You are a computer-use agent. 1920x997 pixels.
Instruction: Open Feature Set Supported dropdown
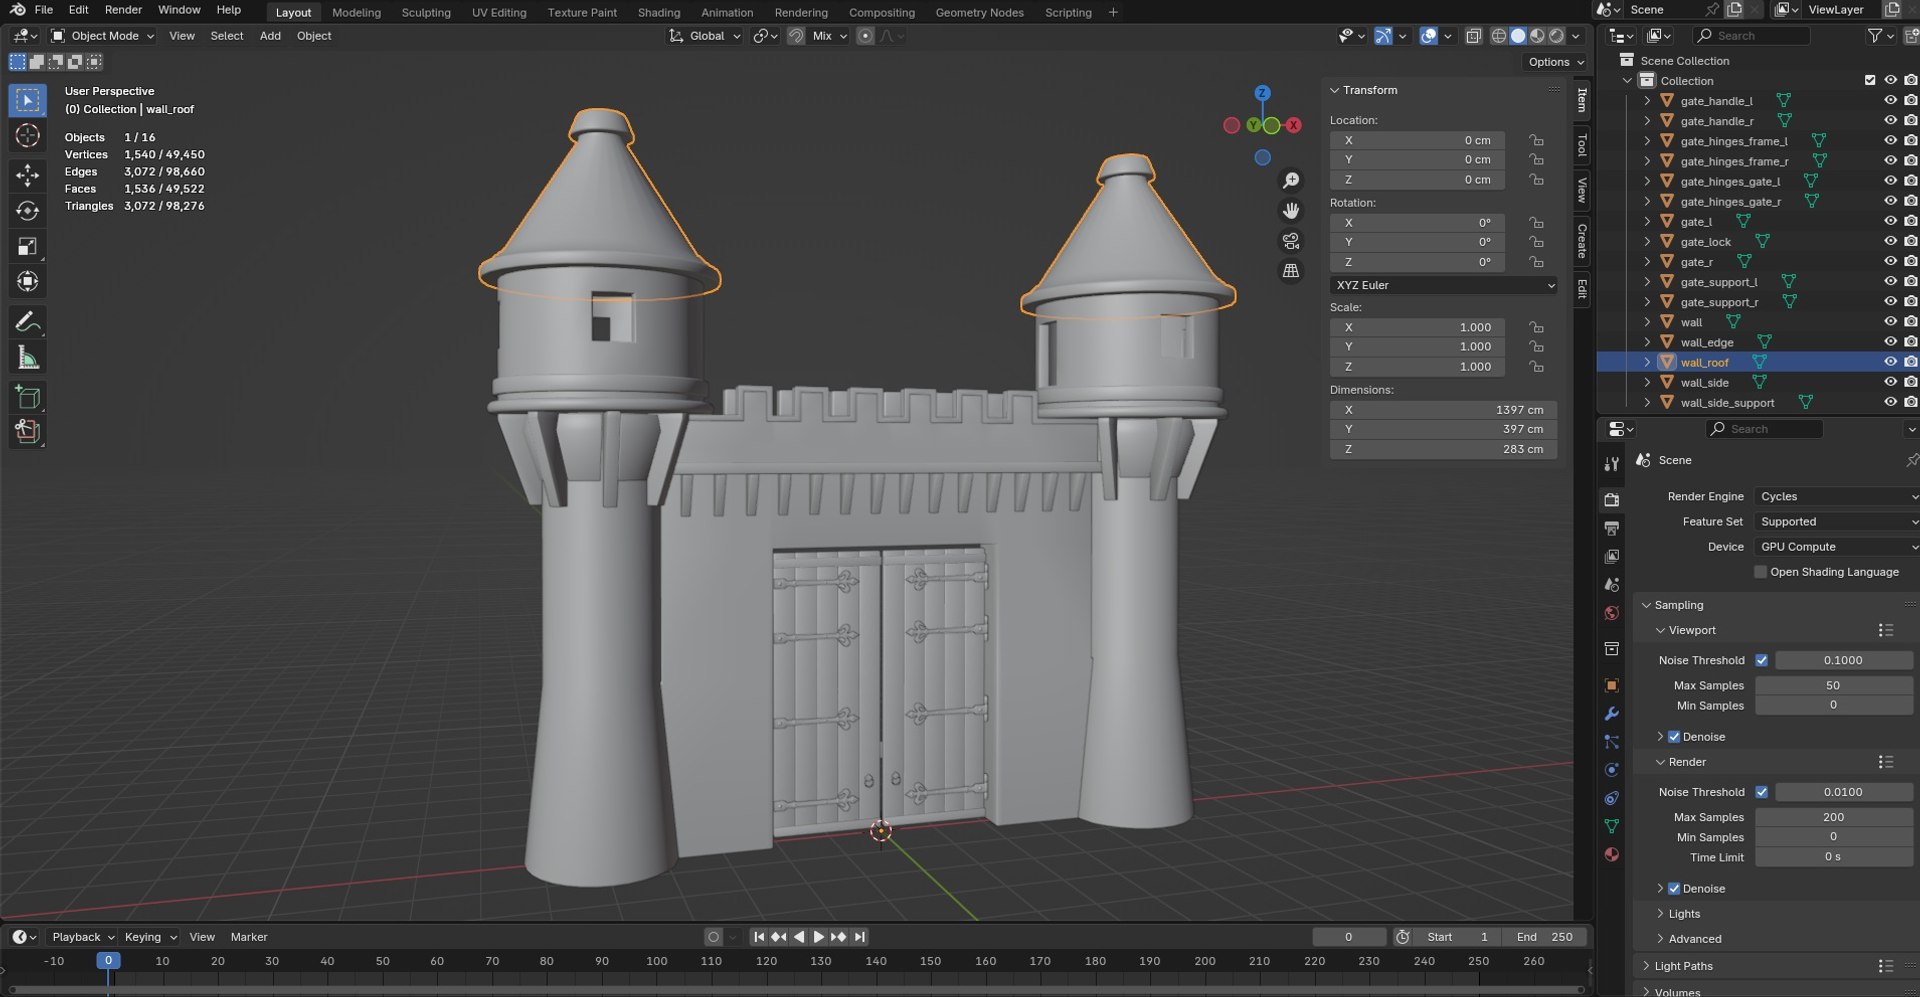click(x=1837, y=522)
